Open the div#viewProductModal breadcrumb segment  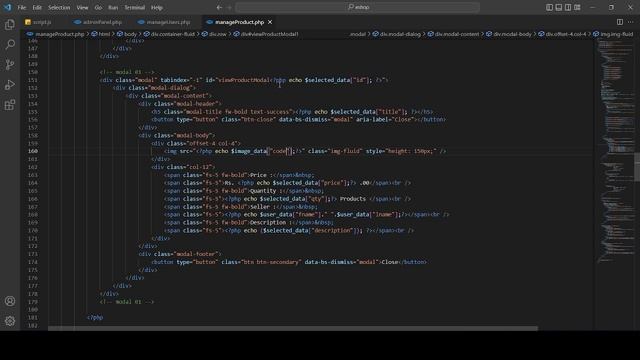(269, 34)
